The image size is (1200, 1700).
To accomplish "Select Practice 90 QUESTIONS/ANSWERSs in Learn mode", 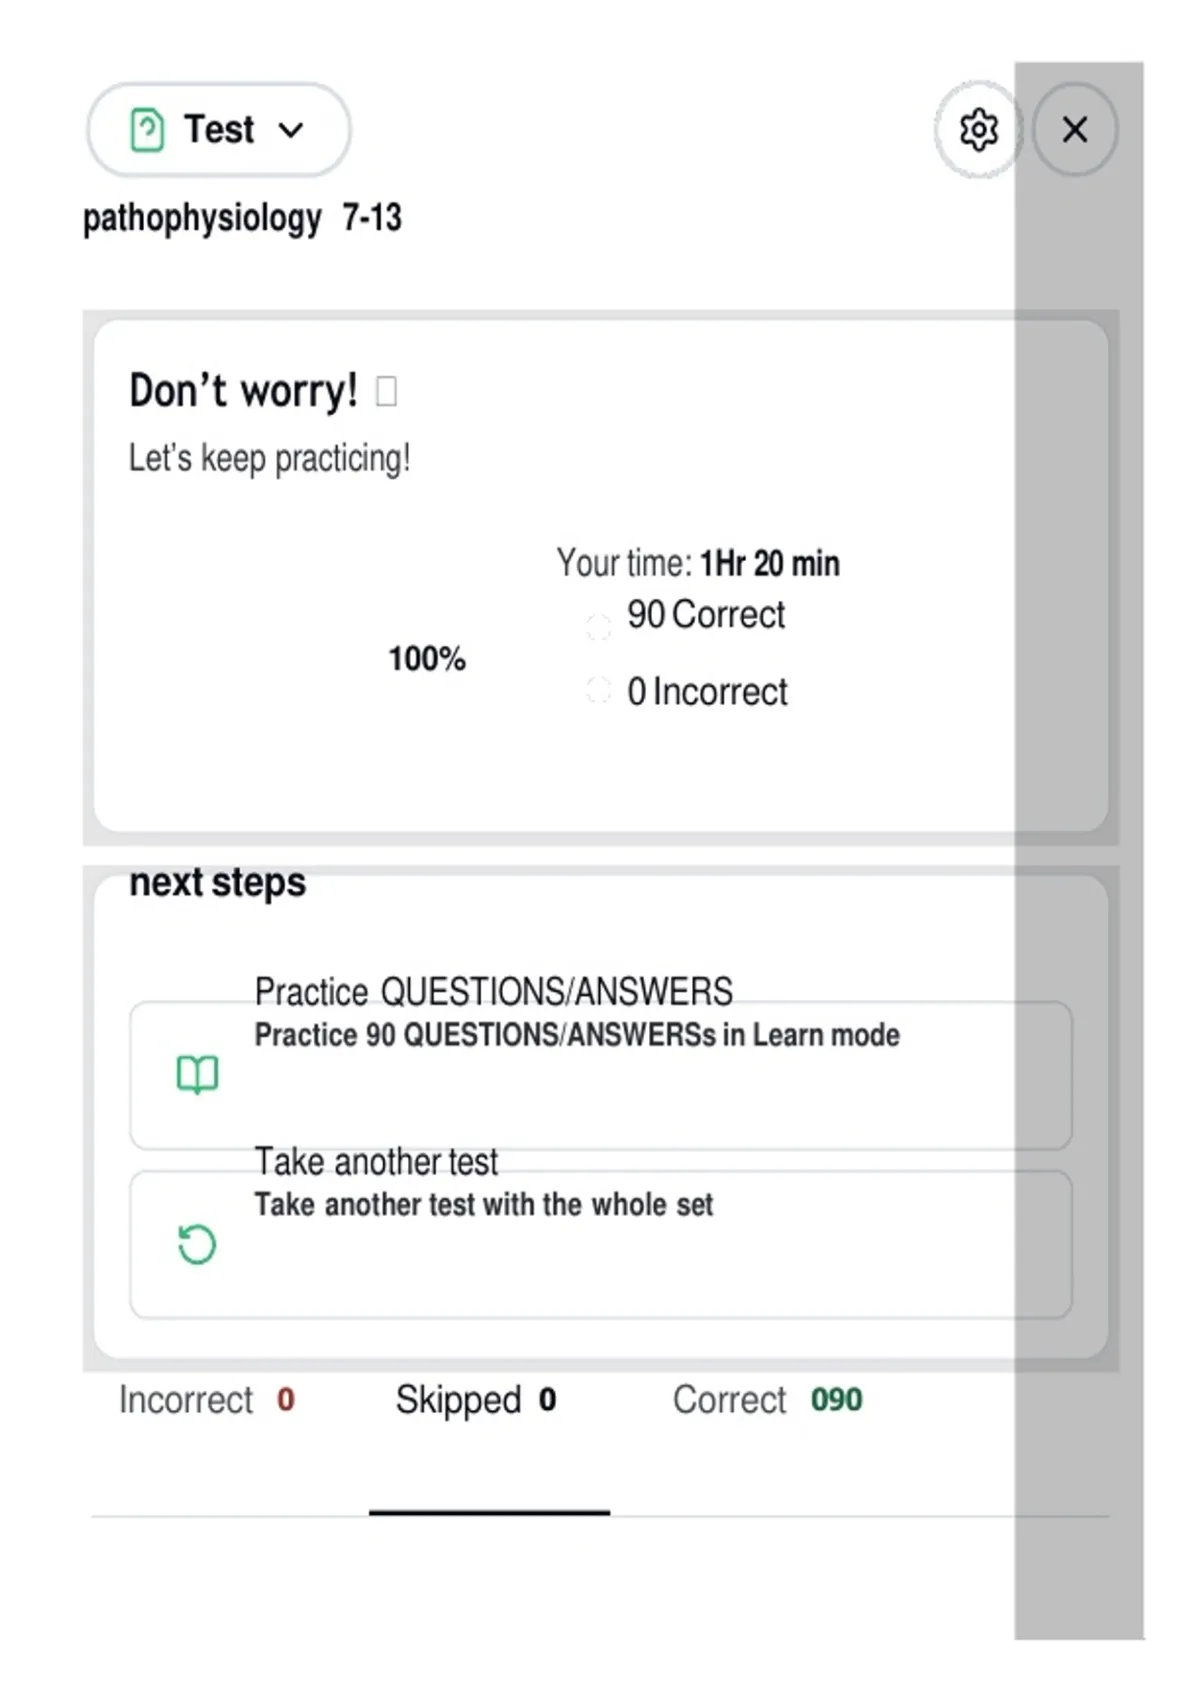I will [601, 1075].
